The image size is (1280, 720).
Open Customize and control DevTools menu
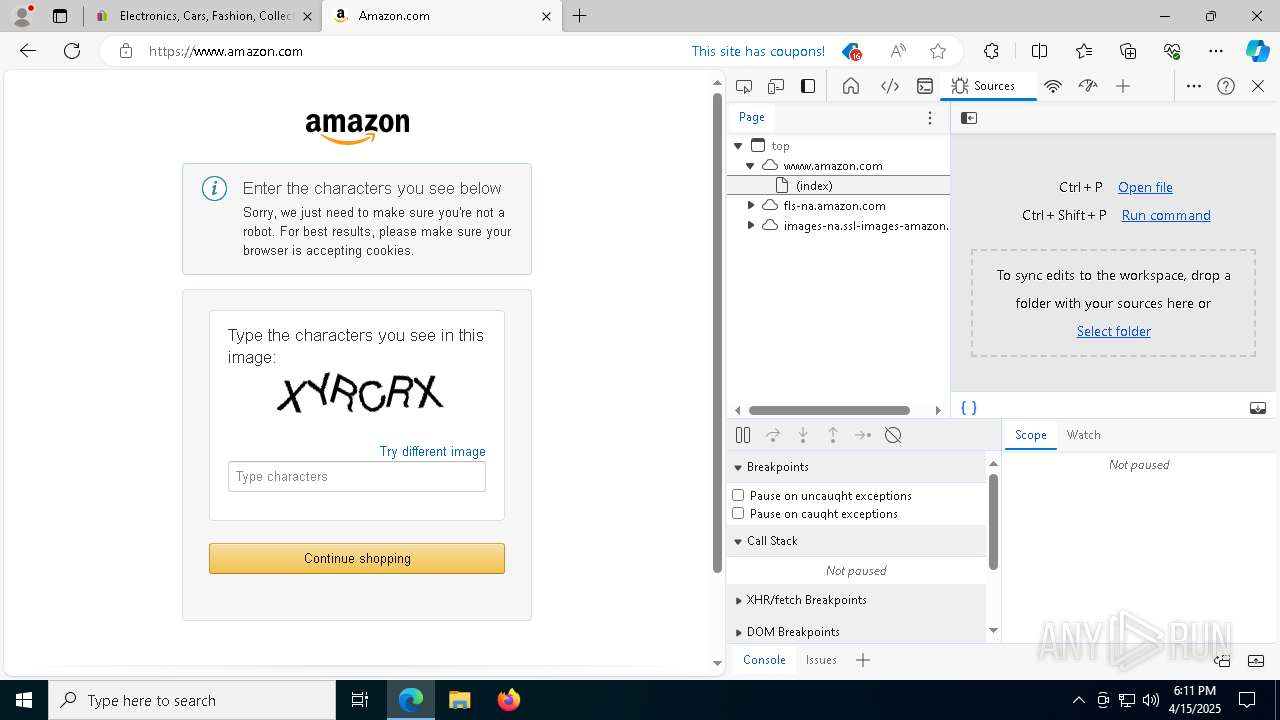(1194, 86)
